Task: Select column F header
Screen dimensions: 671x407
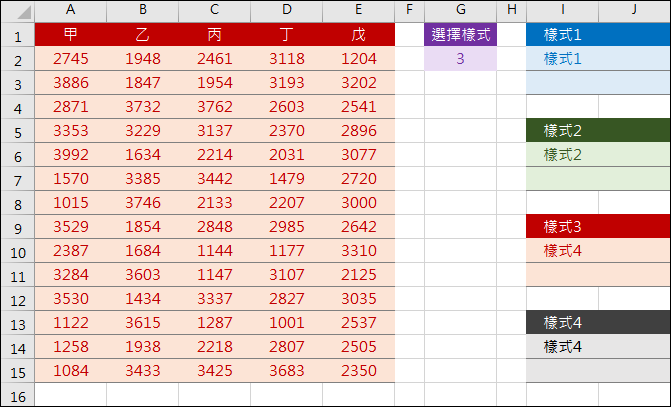Action: click(x=410, y=11)
